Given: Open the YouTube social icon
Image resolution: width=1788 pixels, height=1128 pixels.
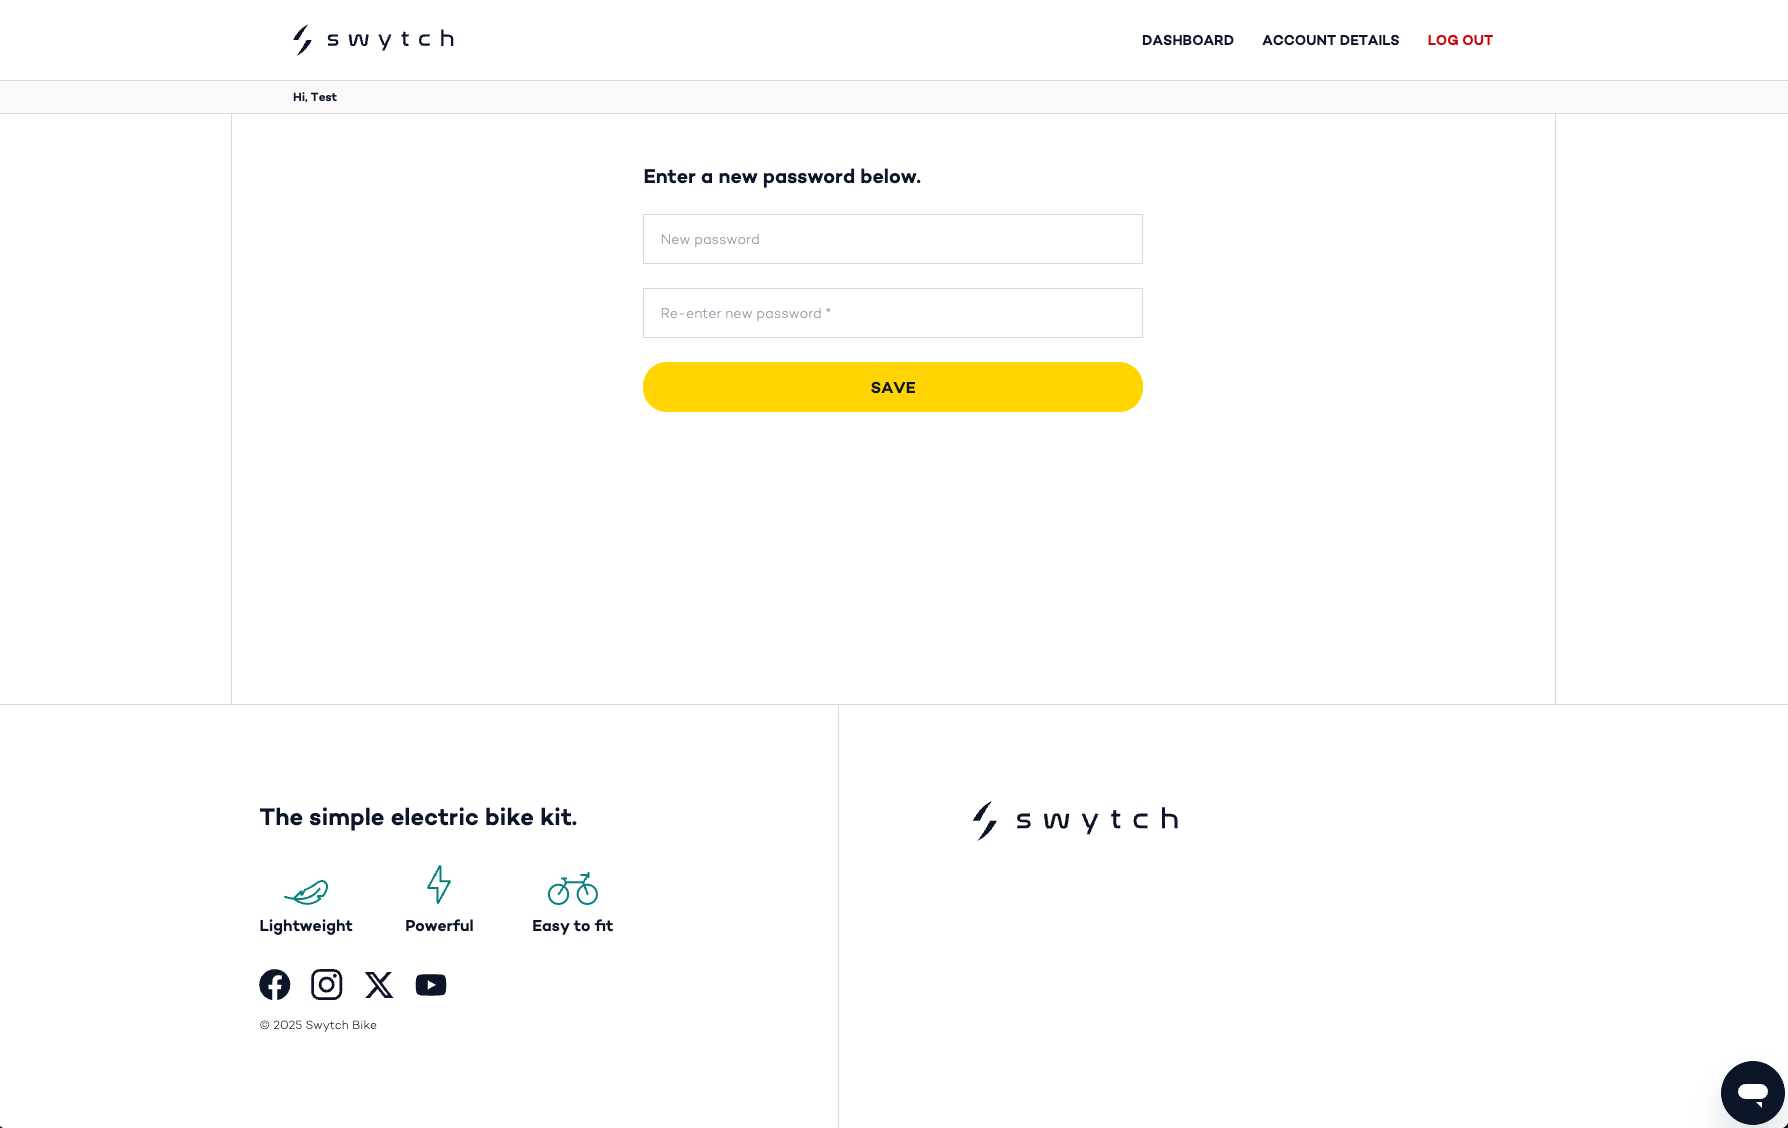Looking at the screenshot, I should [x=431, y=985].
